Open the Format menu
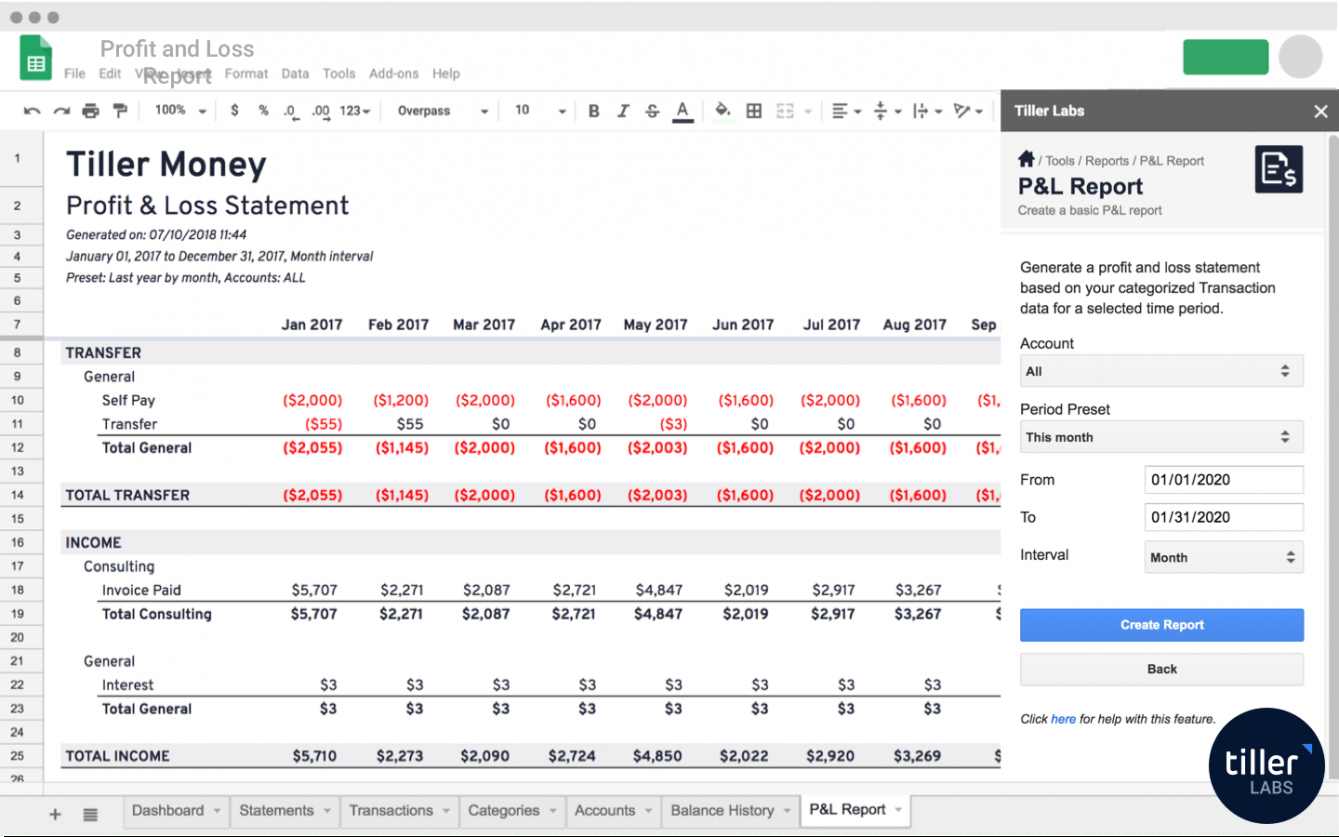Image resolution: width=1339 pixels, height=837 pixels. pyautogui.click(x=246, y=74)
